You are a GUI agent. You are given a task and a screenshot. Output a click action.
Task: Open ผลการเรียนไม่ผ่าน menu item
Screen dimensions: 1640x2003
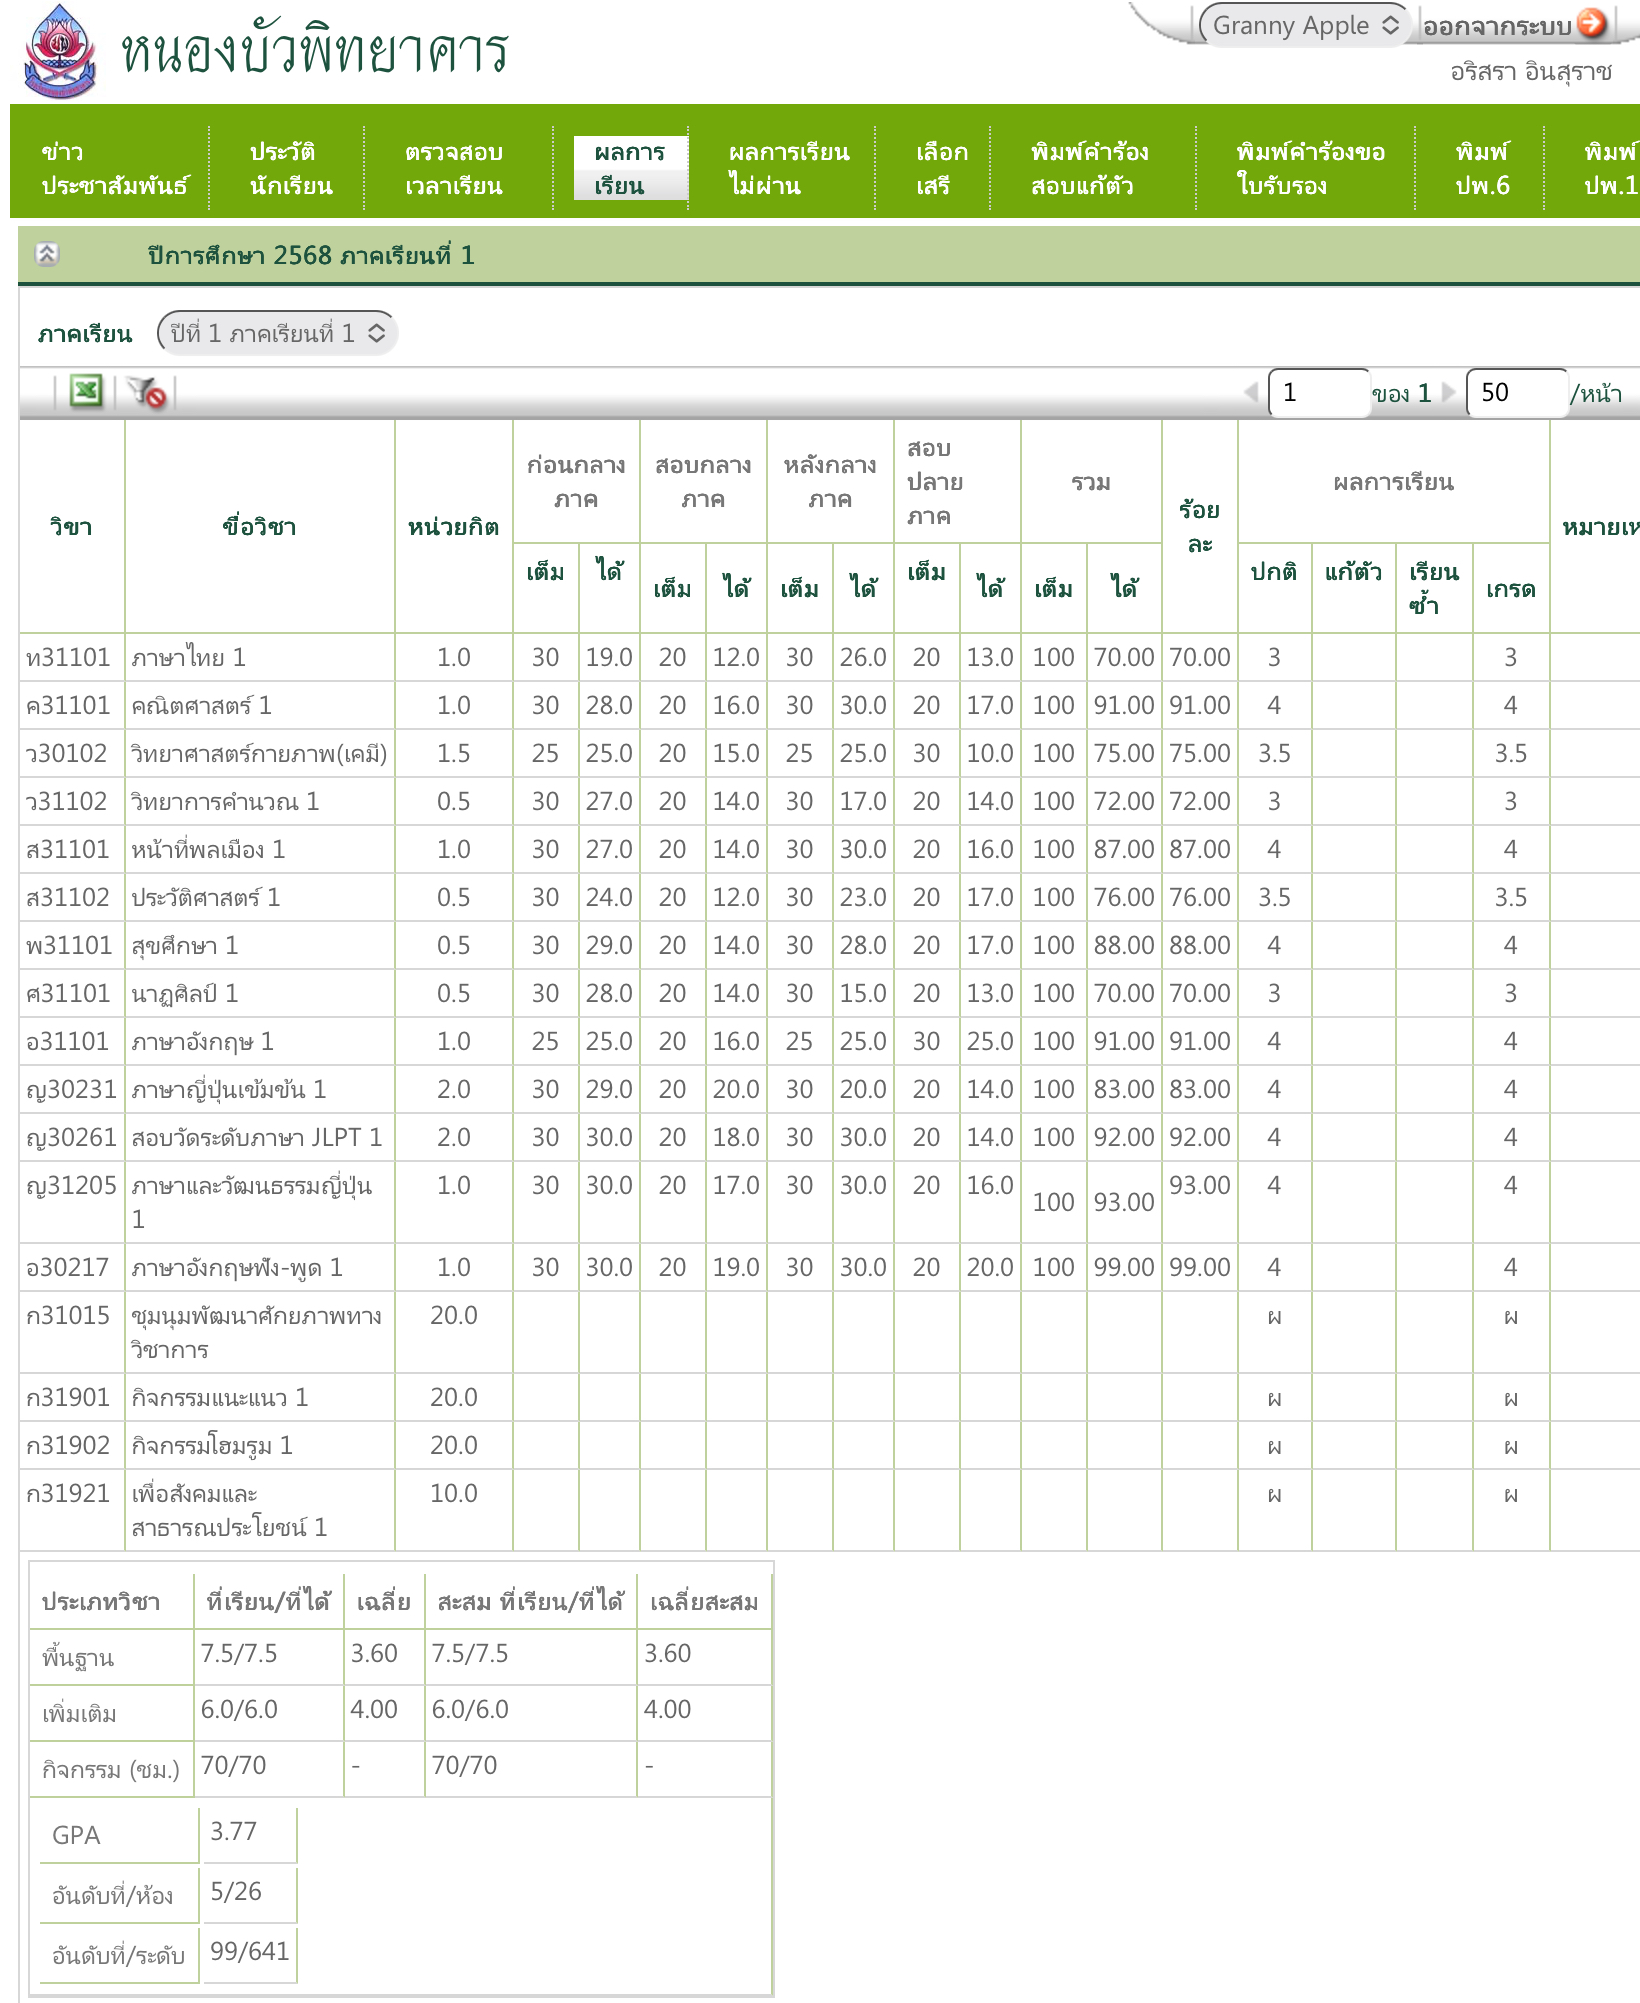788,168
